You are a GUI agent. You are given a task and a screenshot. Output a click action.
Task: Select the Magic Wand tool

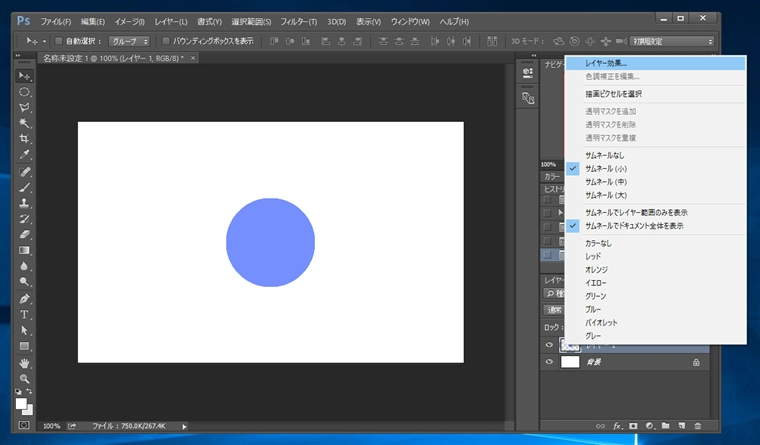(24, 123)
